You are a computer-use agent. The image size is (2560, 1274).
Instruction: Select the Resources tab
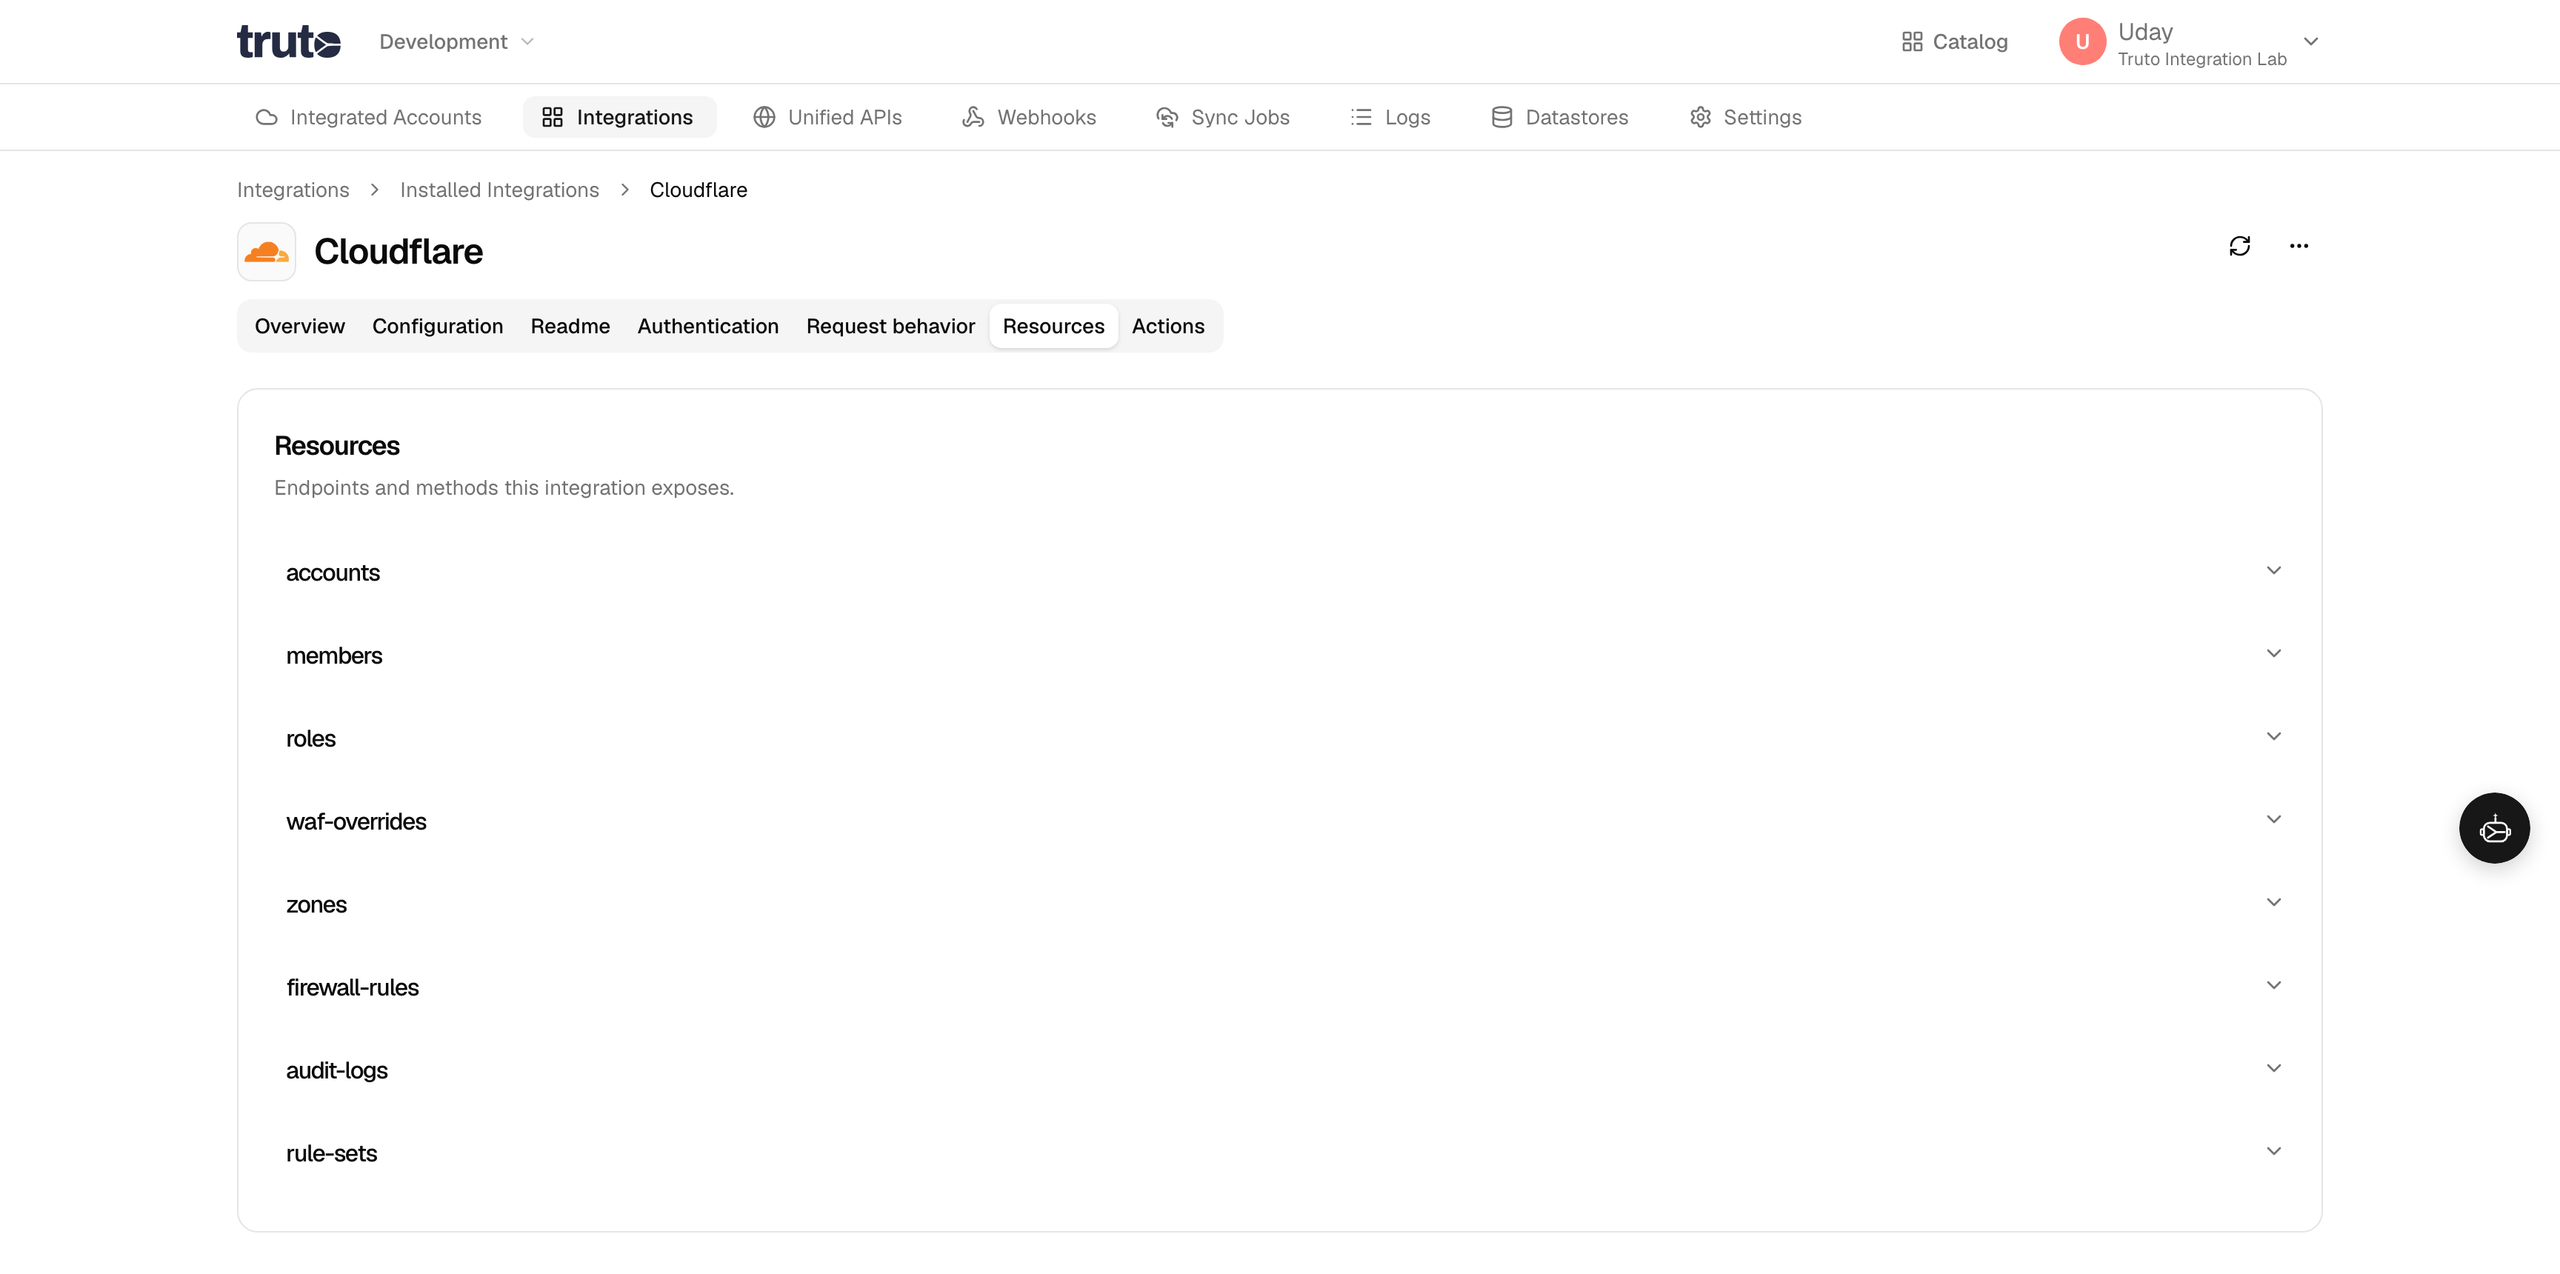(x=1053, y=326)
